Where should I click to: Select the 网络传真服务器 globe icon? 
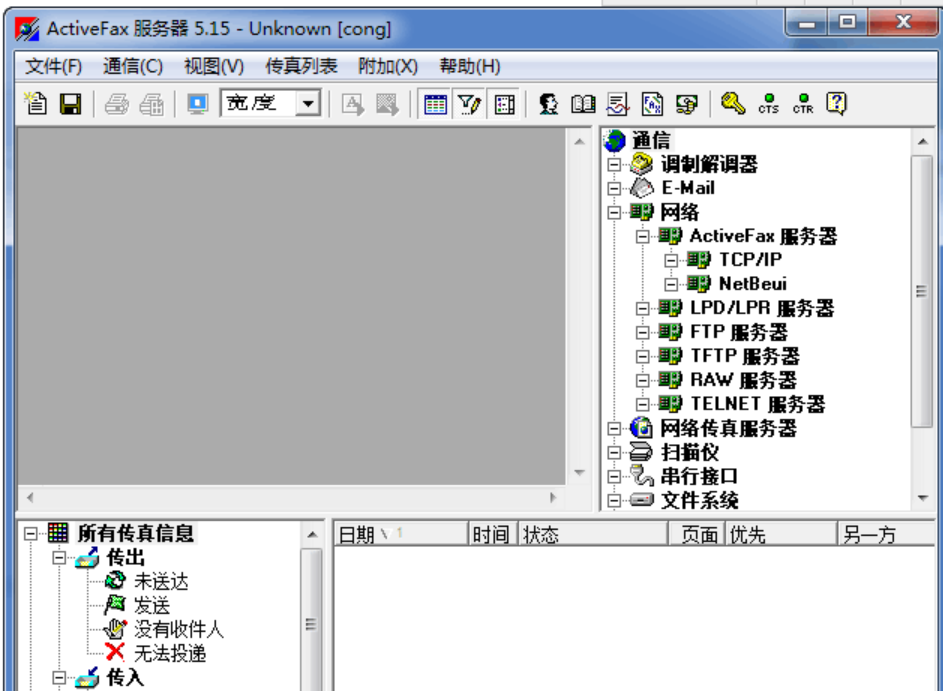coord(641,428)
